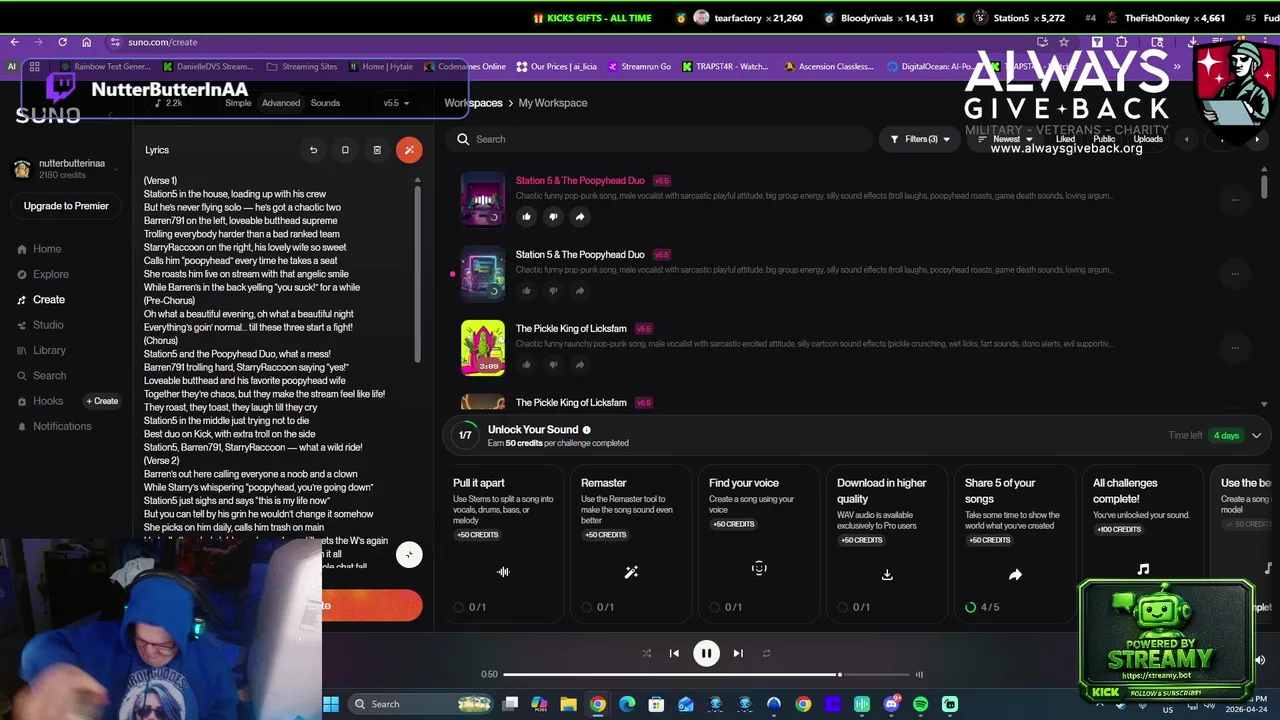Screen dimensions: 1280x720
Task: Open the v5.5 model version dropdown
Action: 396,103
